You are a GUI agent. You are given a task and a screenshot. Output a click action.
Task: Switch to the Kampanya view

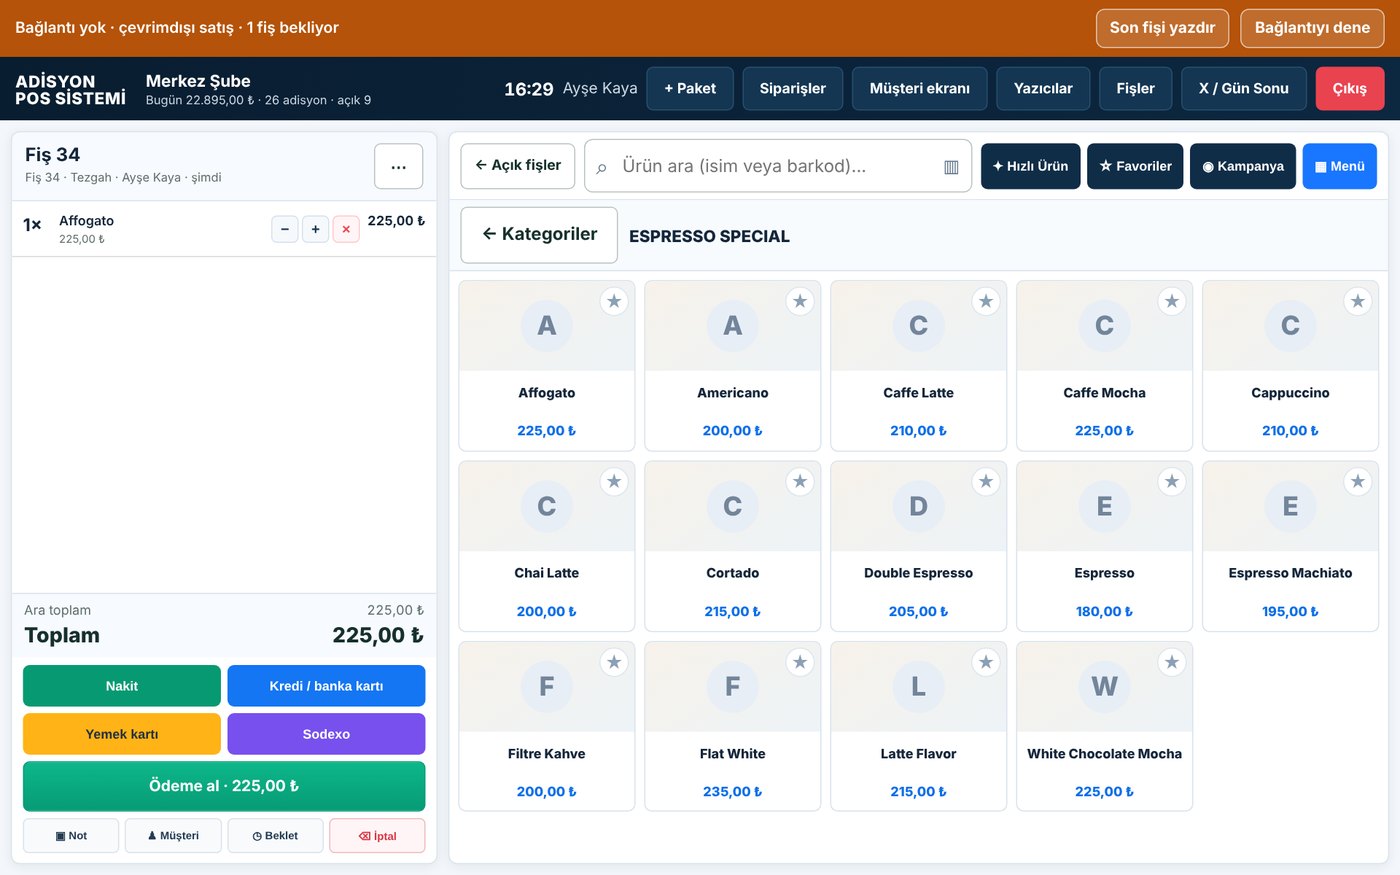(1243, 166)
